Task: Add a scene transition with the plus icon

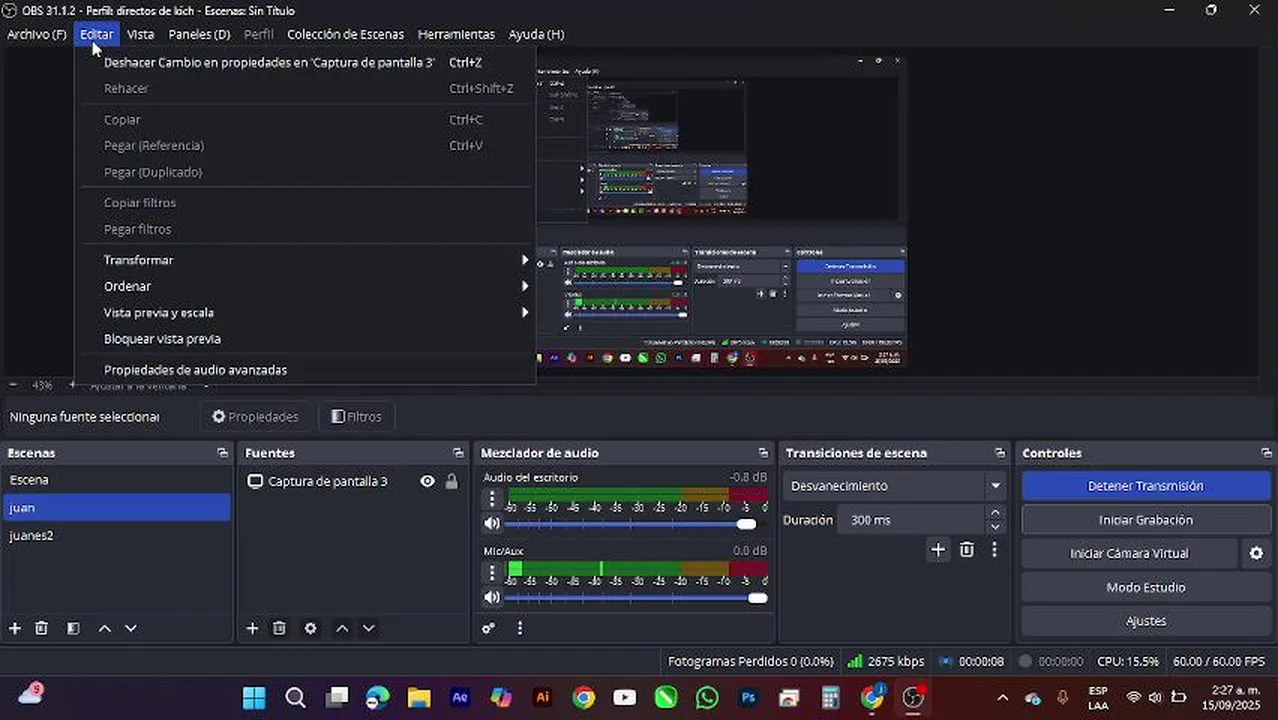Action: coord(937,549)
